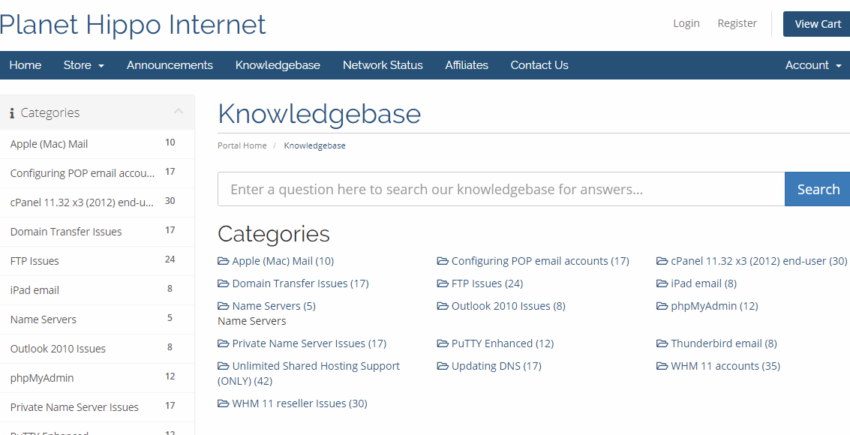The height and width of the screenshot is (435, 850).
Task: Select Configuring POP email accounts in sidebar
Action: coord(97,173)
